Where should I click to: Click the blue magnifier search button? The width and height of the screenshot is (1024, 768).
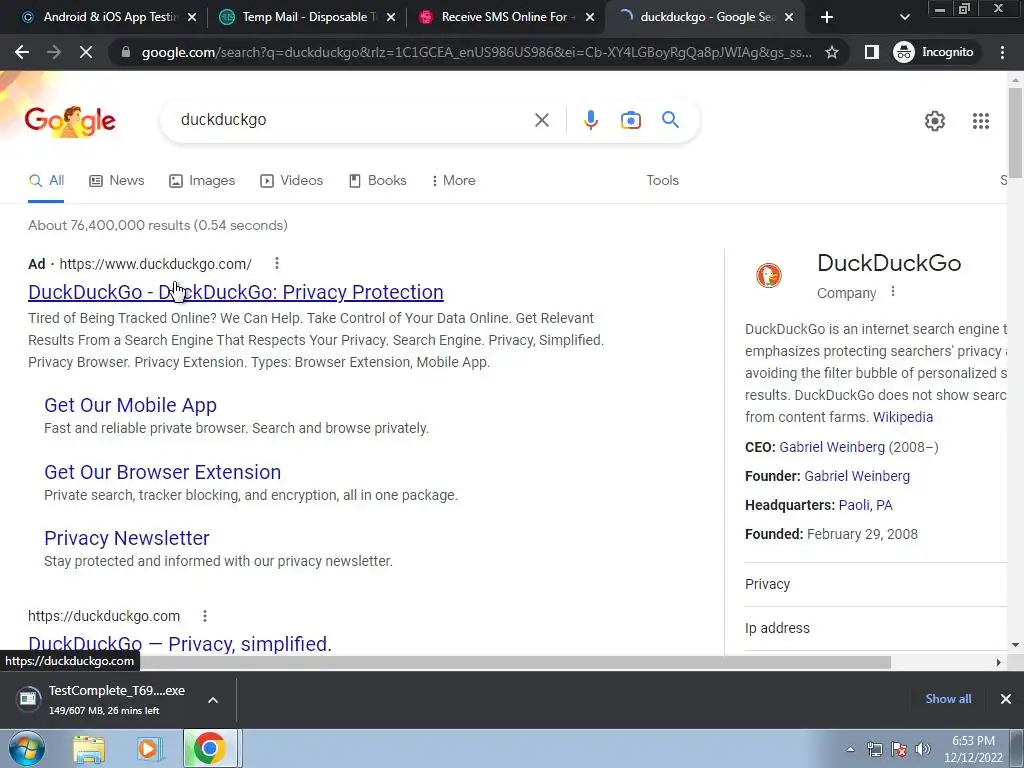[x=670, y=120]
